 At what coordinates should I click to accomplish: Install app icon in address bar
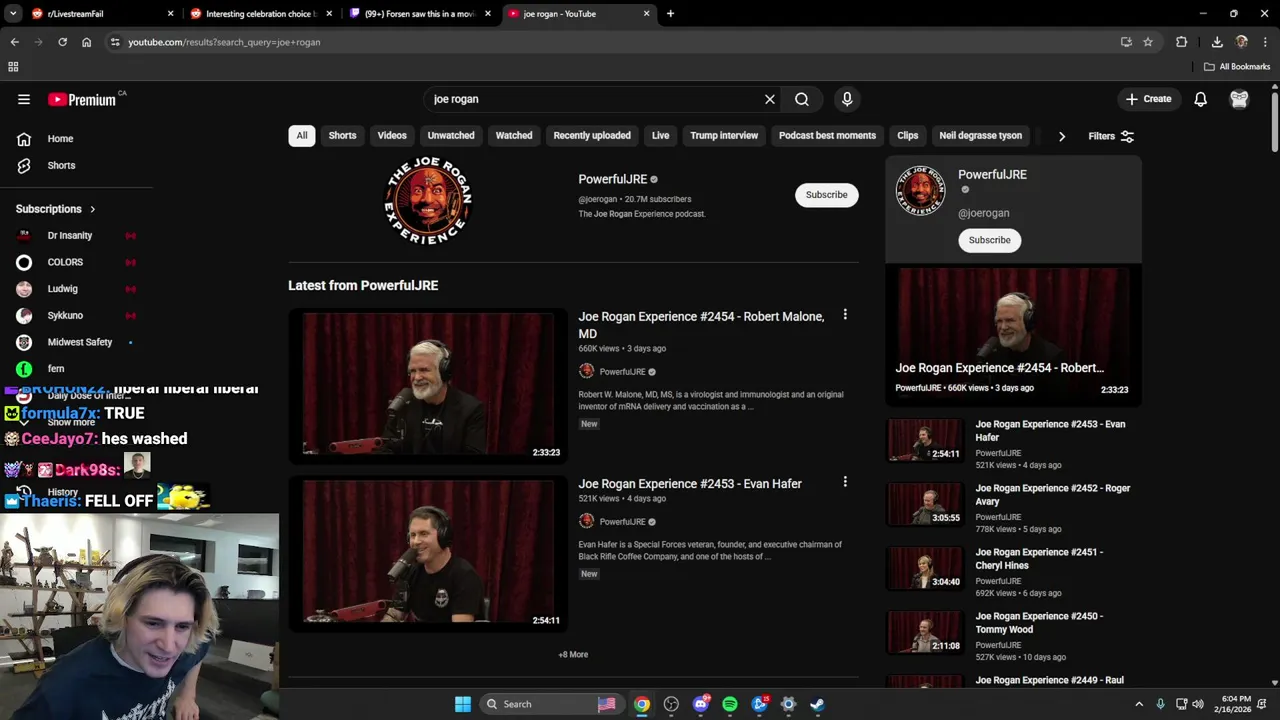point(1126,42)
